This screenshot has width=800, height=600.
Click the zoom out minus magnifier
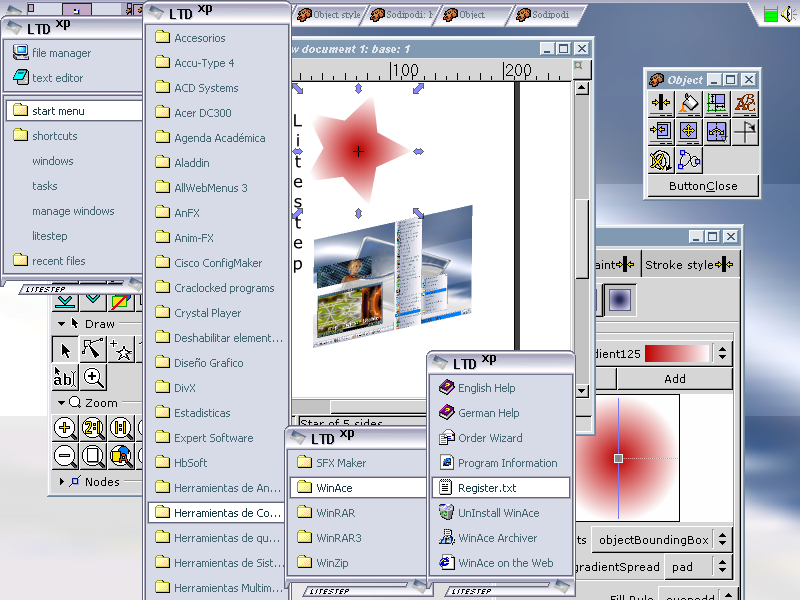(65, 456)
